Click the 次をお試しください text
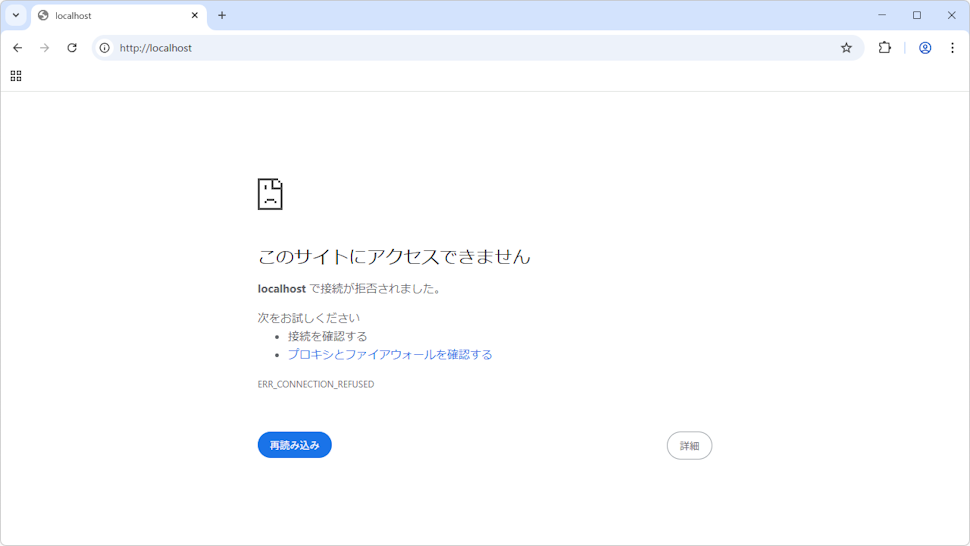The image size is (970, 546). point(308,318)
